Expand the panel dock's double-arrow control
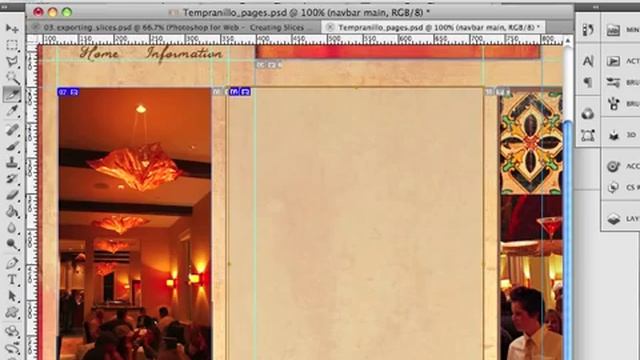640x360 pixels. tap(596, 7)
